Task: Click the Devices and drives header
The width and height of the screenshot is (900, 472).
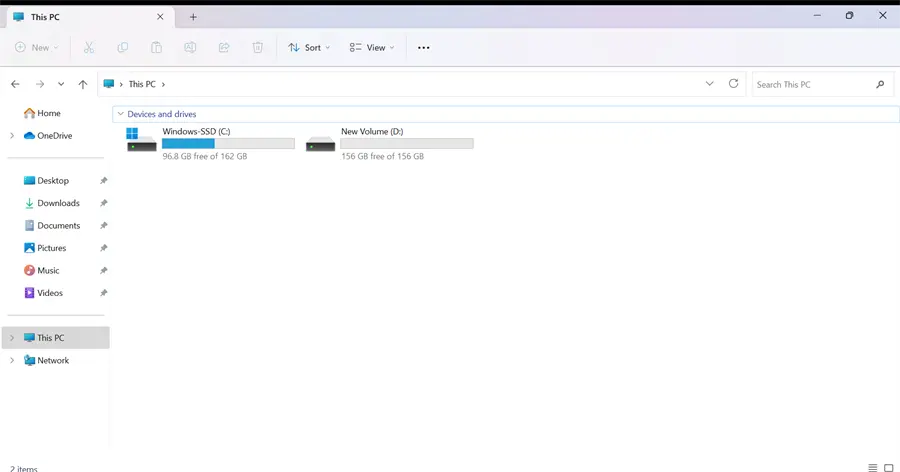Action: (162, 114)
